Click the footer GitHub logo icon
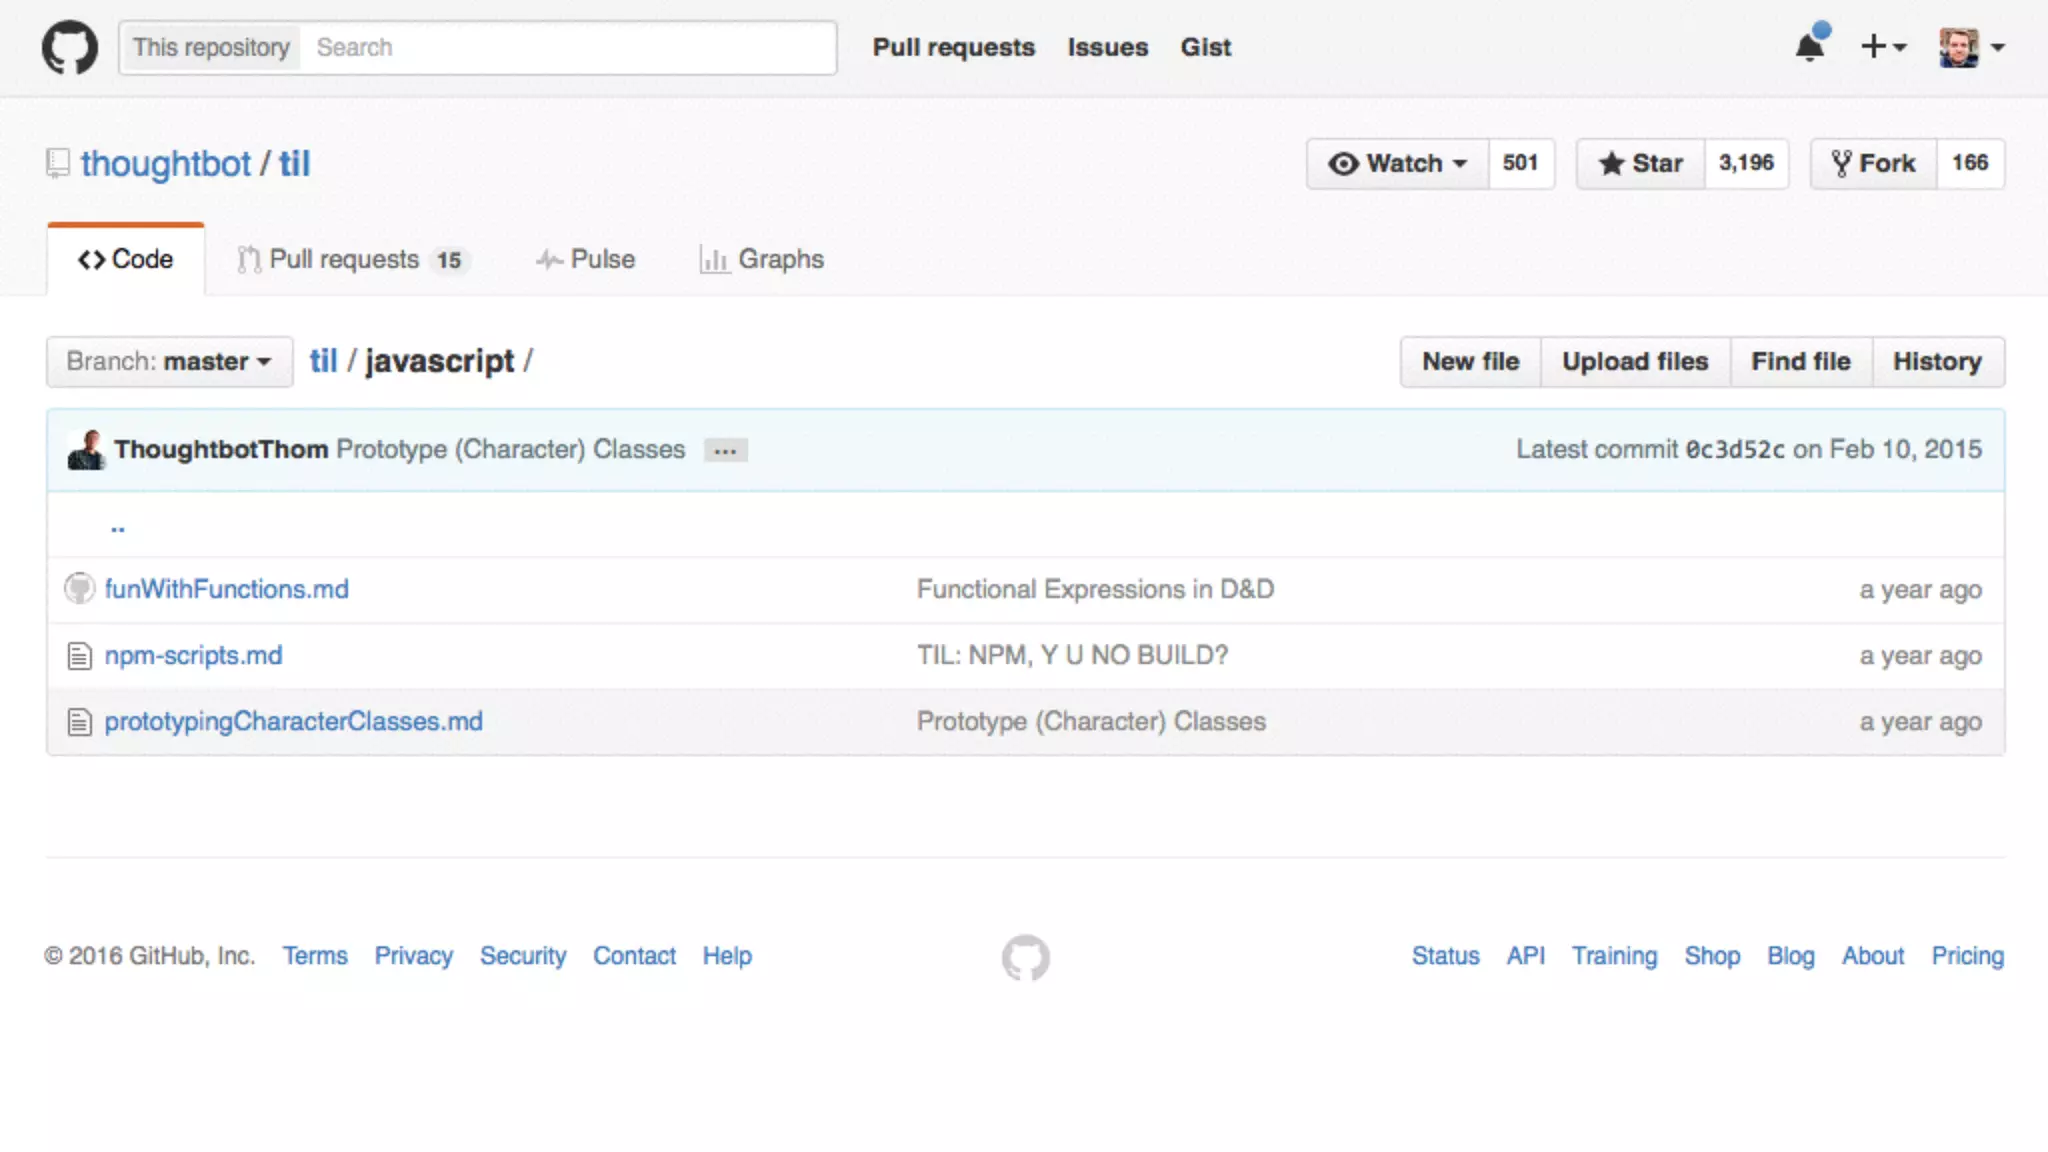This screenshot has width=2048, height=1152. [1025, 957]
